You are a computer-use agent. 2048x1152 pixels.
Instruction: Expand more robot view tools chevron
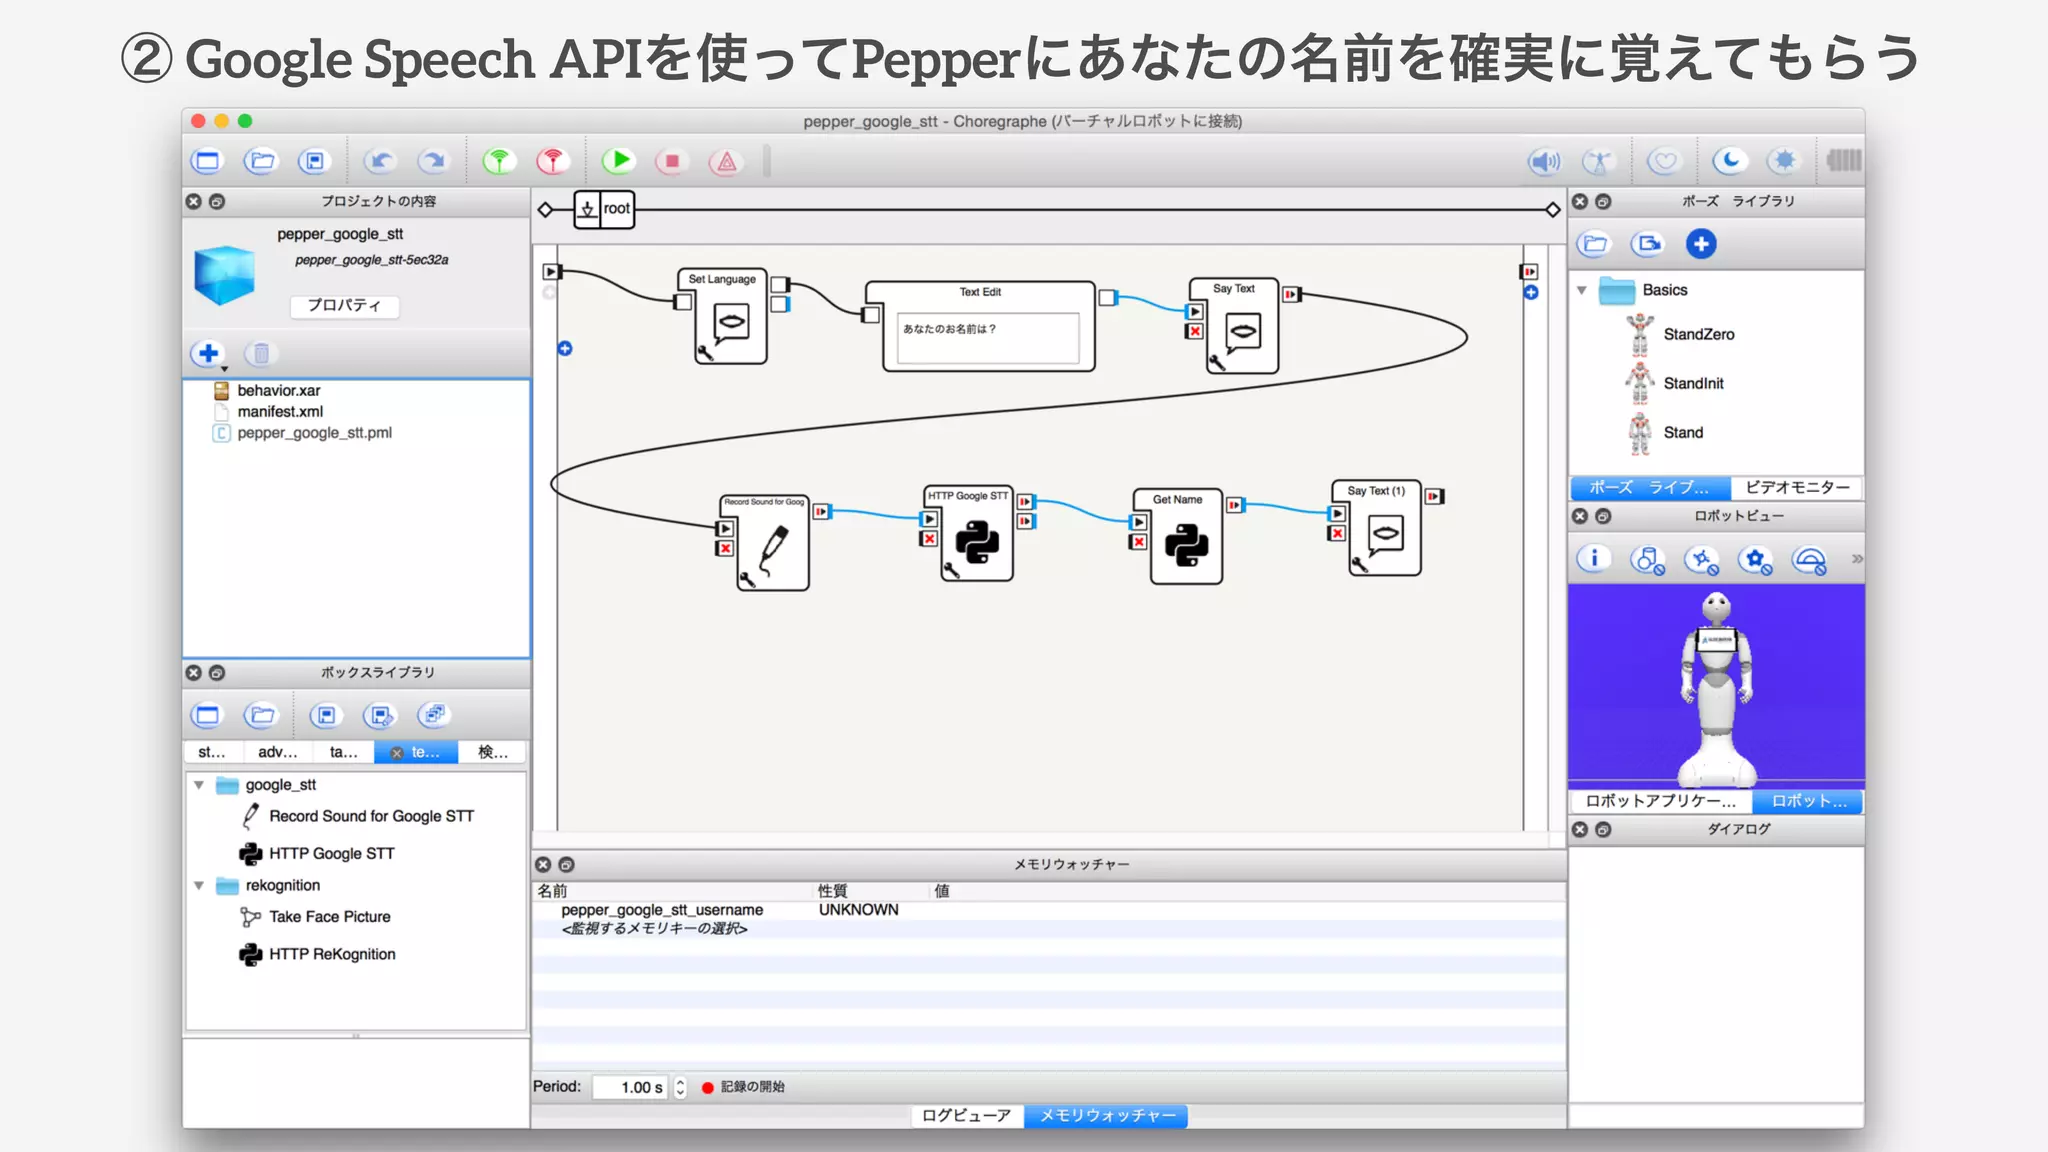[x=1856, y=559]
